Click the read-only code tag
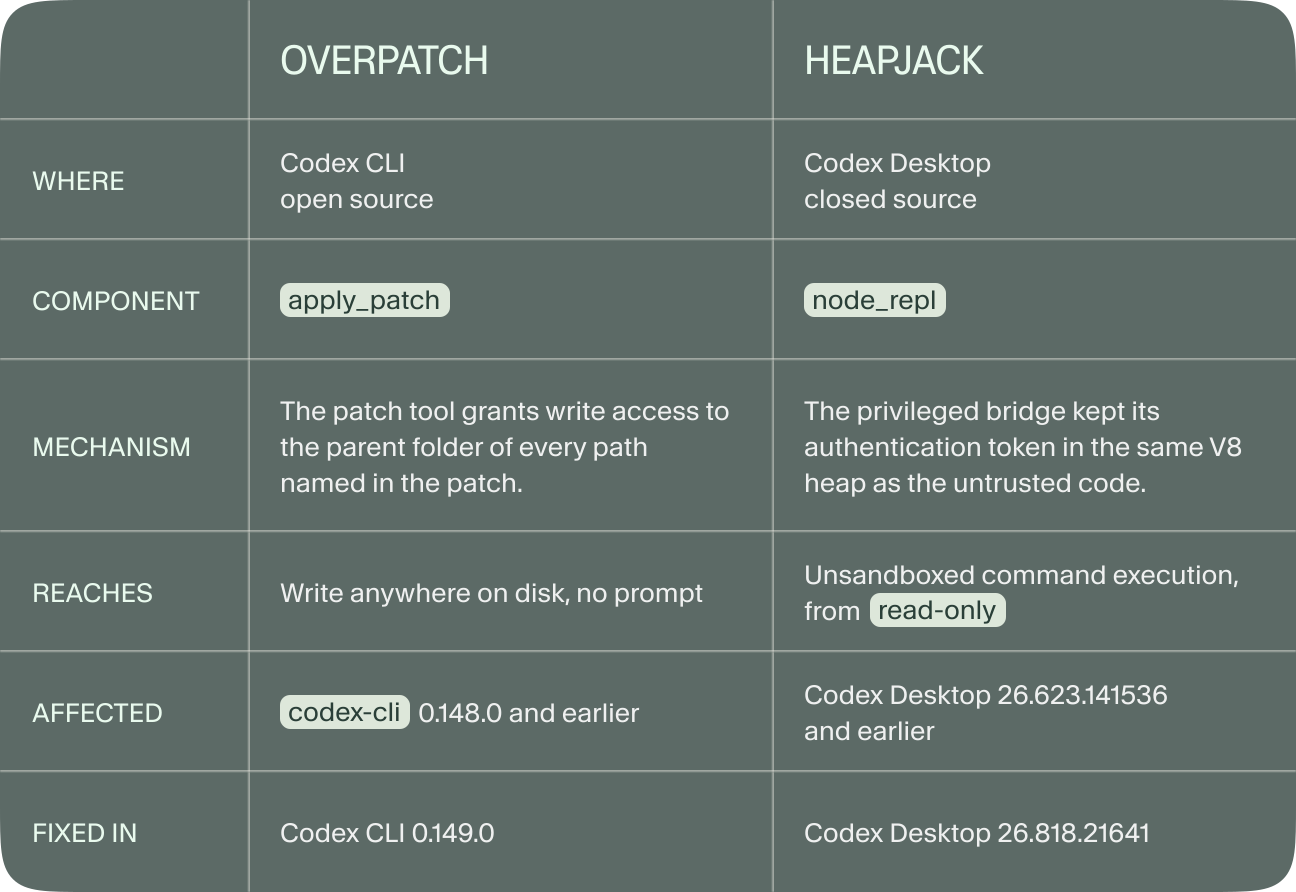The image size is (1296, 892). pyautogui.click(x=937, y=610)
